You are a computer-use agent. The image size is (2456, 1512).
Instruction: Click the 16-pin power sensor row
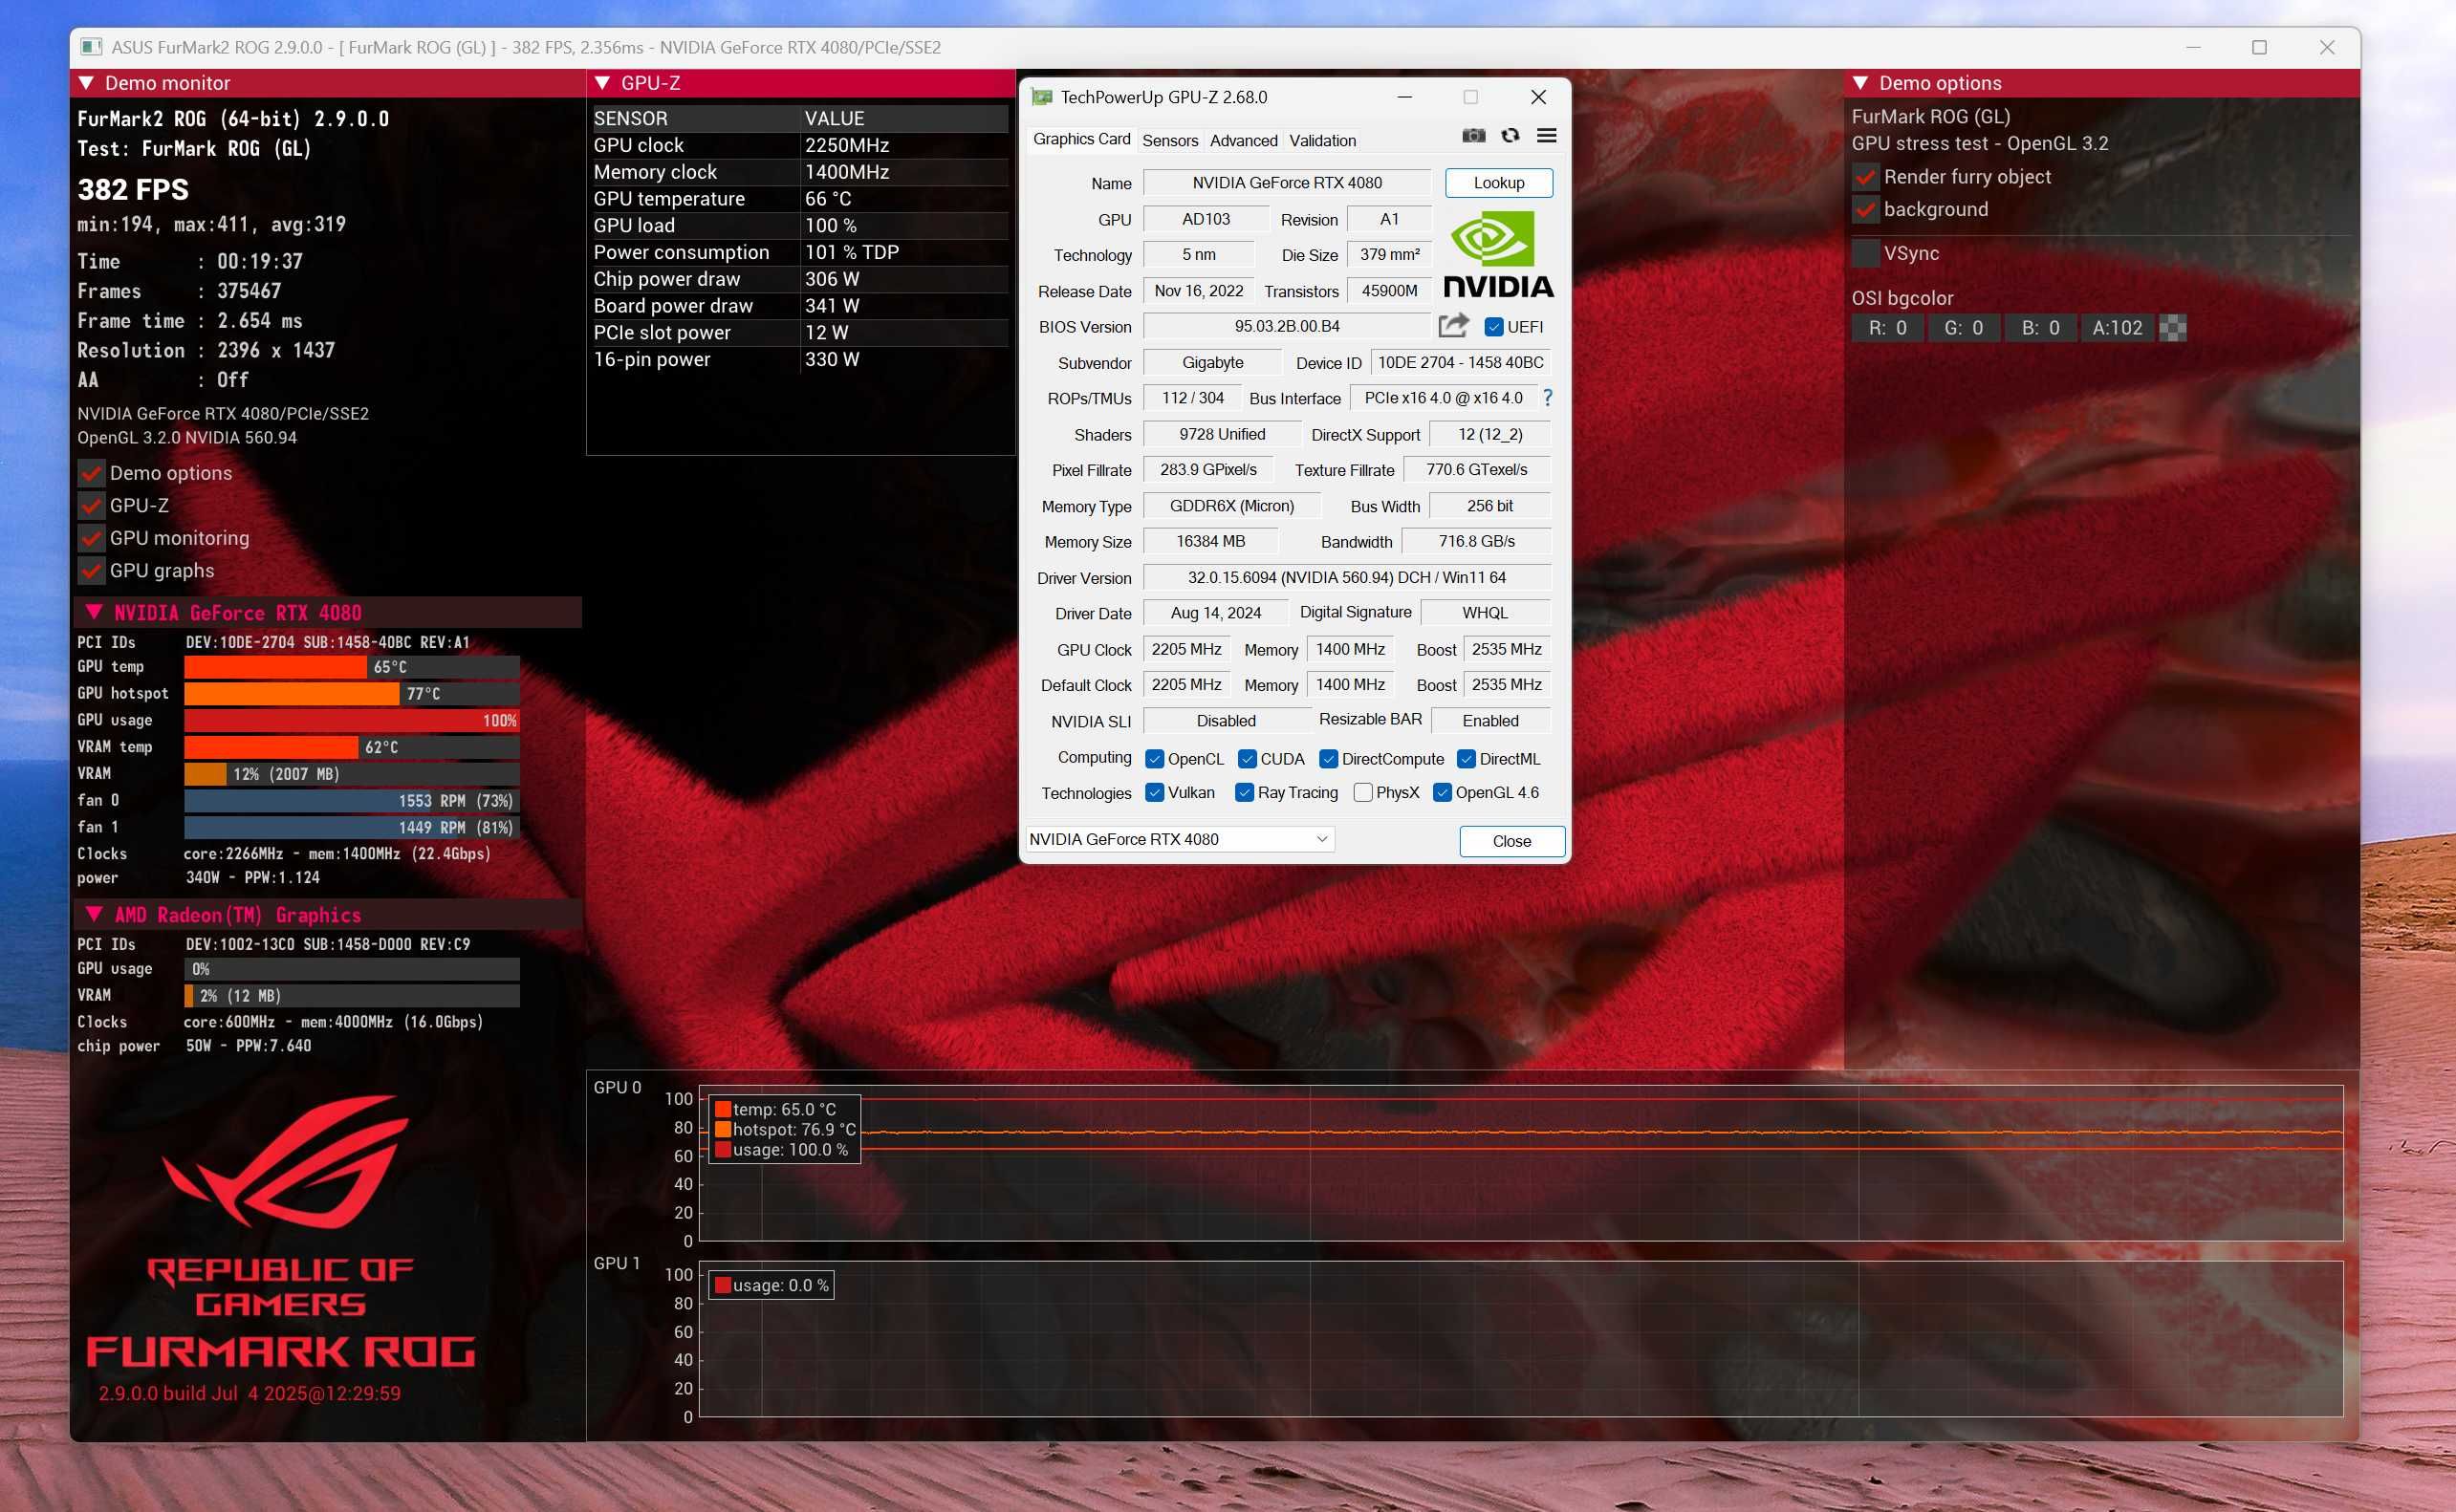click(x=800, y=359)
